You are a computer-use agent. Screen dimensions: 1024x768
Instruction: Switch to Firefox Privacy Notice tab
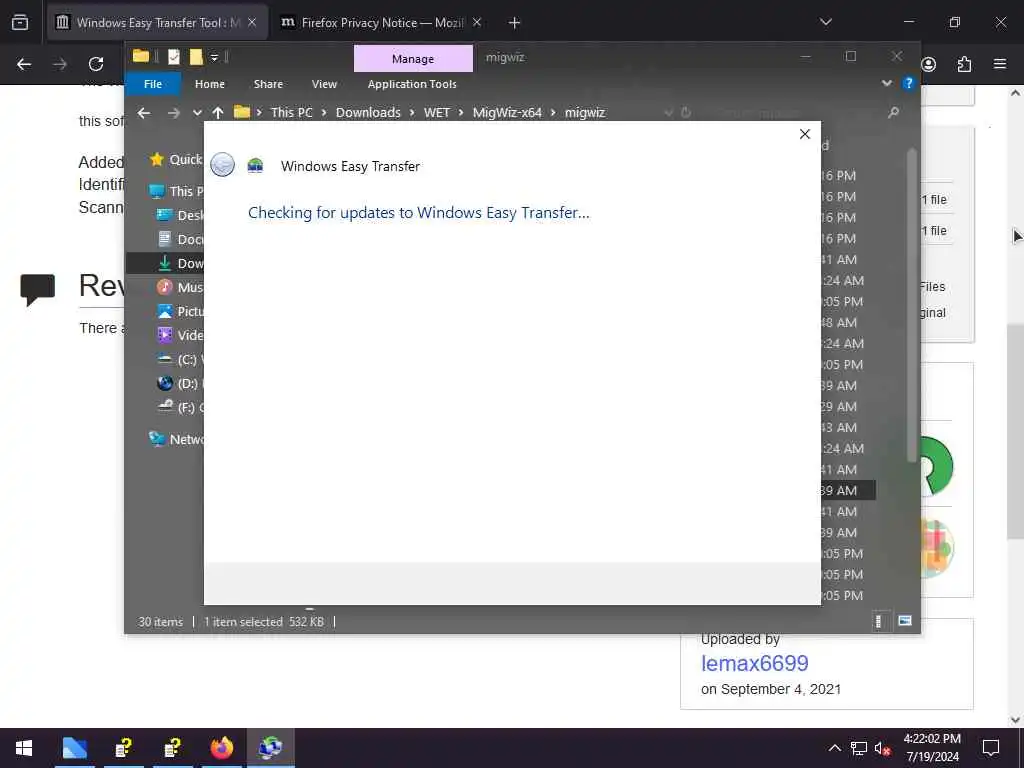pyautogui.click(x=381, y=22)
